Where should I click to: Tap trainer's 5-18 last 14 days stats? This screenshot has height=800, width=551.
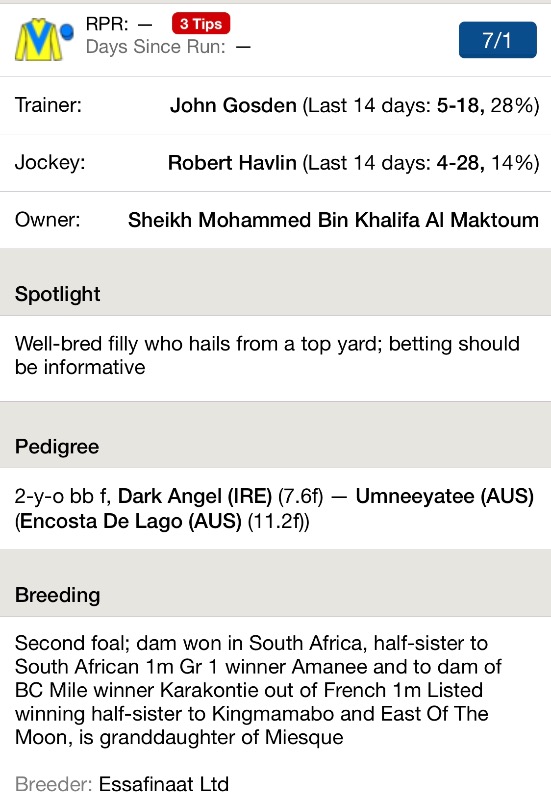[x=461, y=105]
